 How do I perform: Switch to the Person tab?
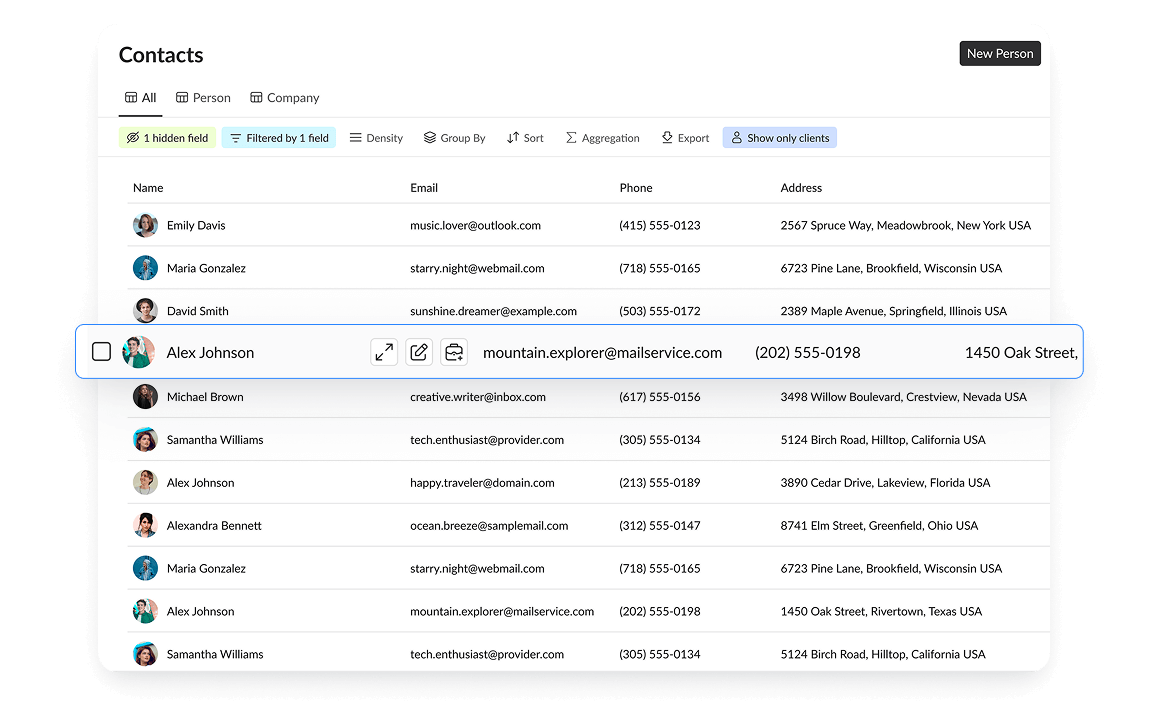point(203,98)
